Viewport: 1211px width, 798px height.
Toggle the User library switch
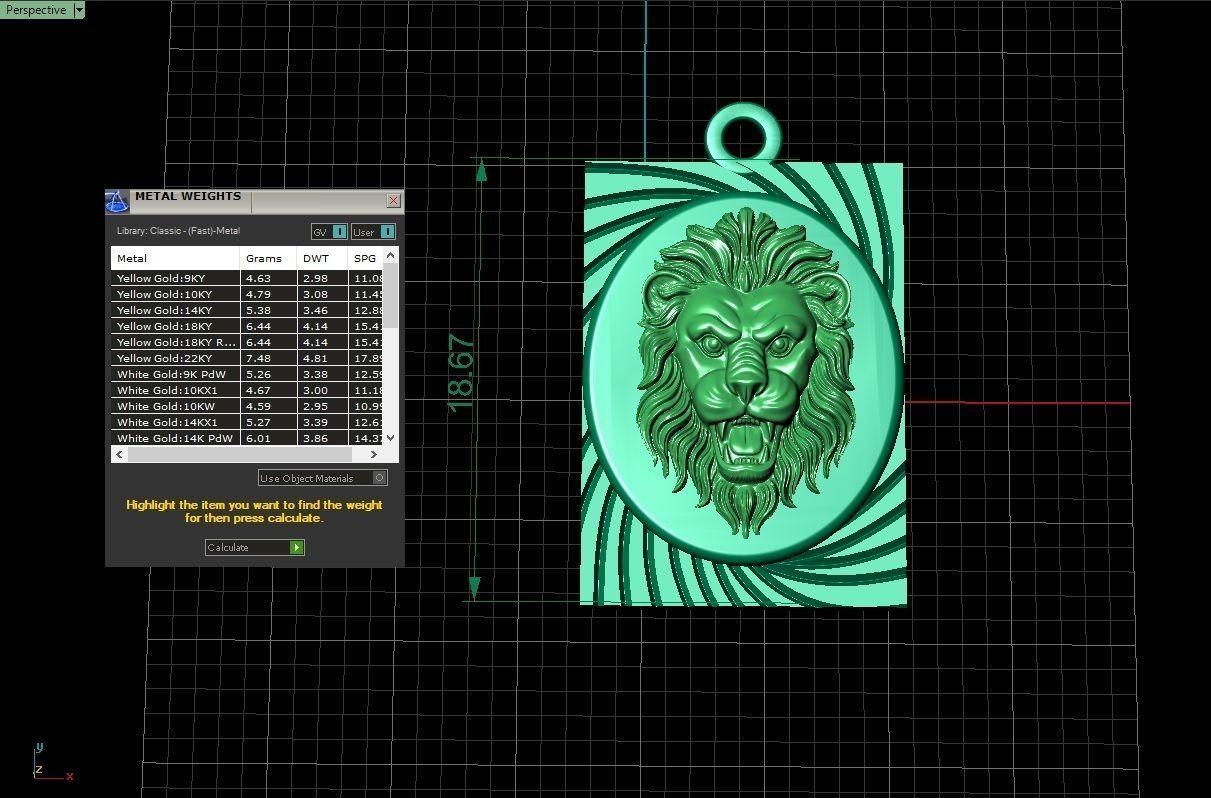point(373,232)
